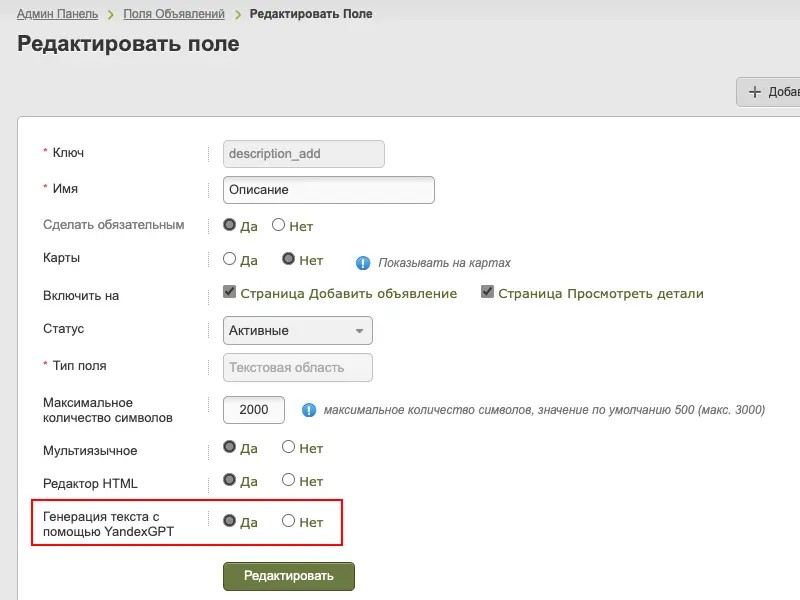Toggle Страница Просмотреть детали checkbox
The width and height of the screenshot is (800, 600).
coord(488,293)
